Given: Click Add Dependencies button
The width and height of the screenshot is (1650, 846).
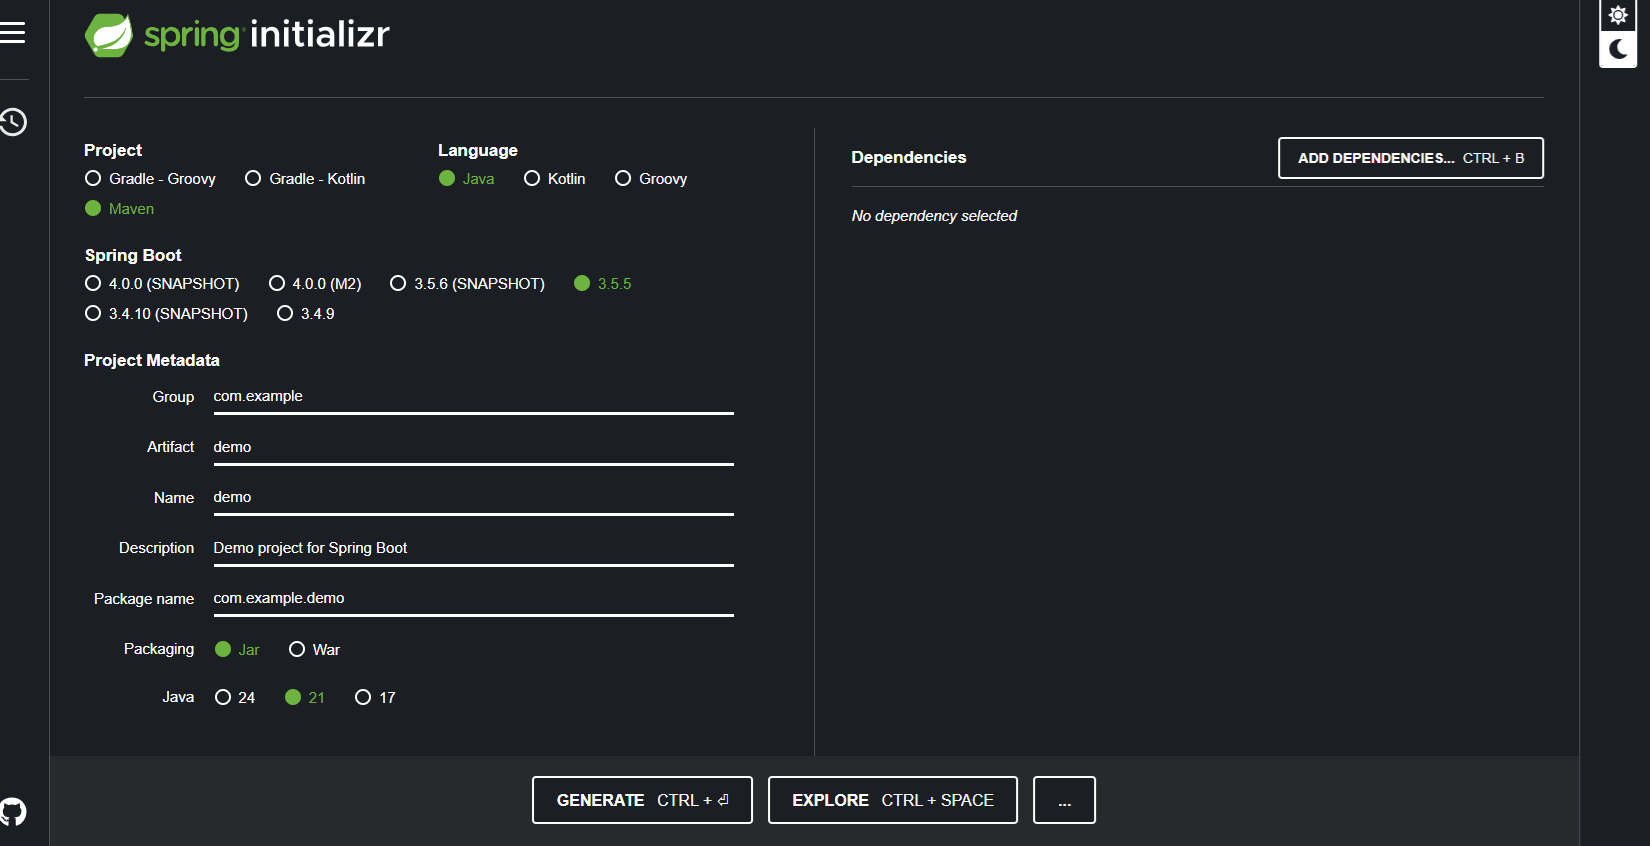Looking at the screenshot, I should [1411, 158].
